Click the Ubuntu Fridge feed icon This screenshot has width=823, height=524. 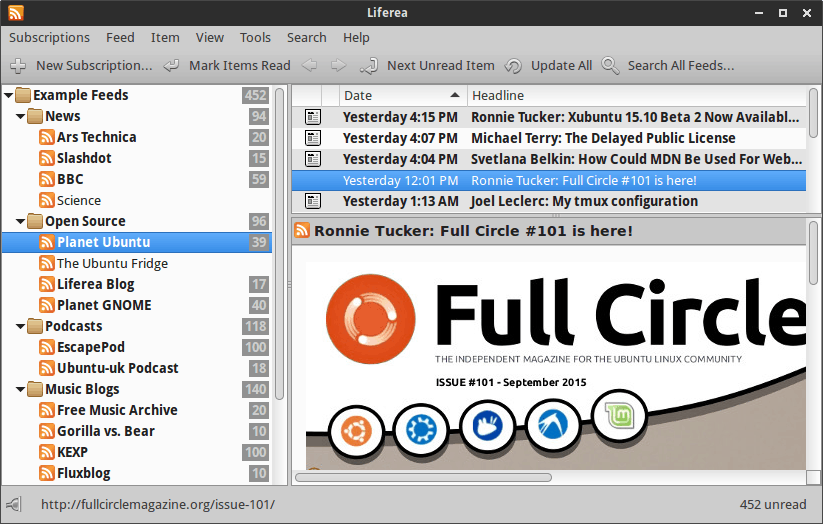click(47, 263)
